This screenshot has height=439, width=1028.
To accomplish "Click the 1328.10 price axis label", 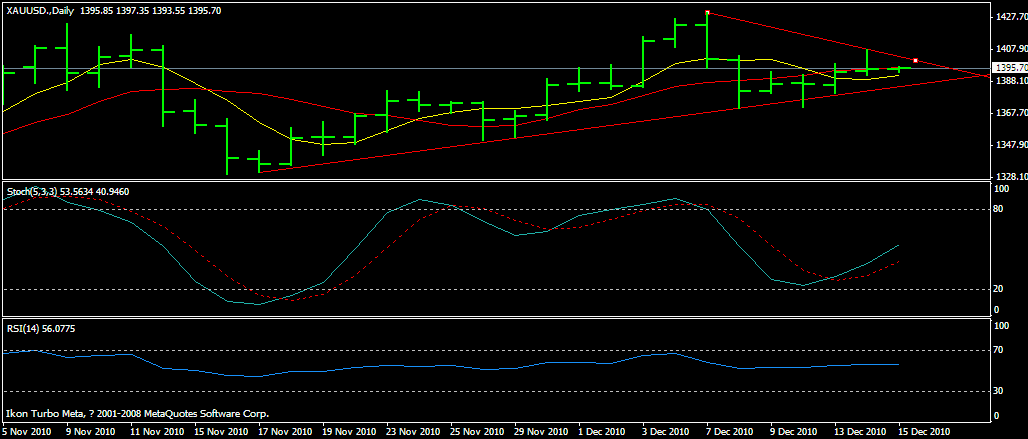I will coord(1009,176).
